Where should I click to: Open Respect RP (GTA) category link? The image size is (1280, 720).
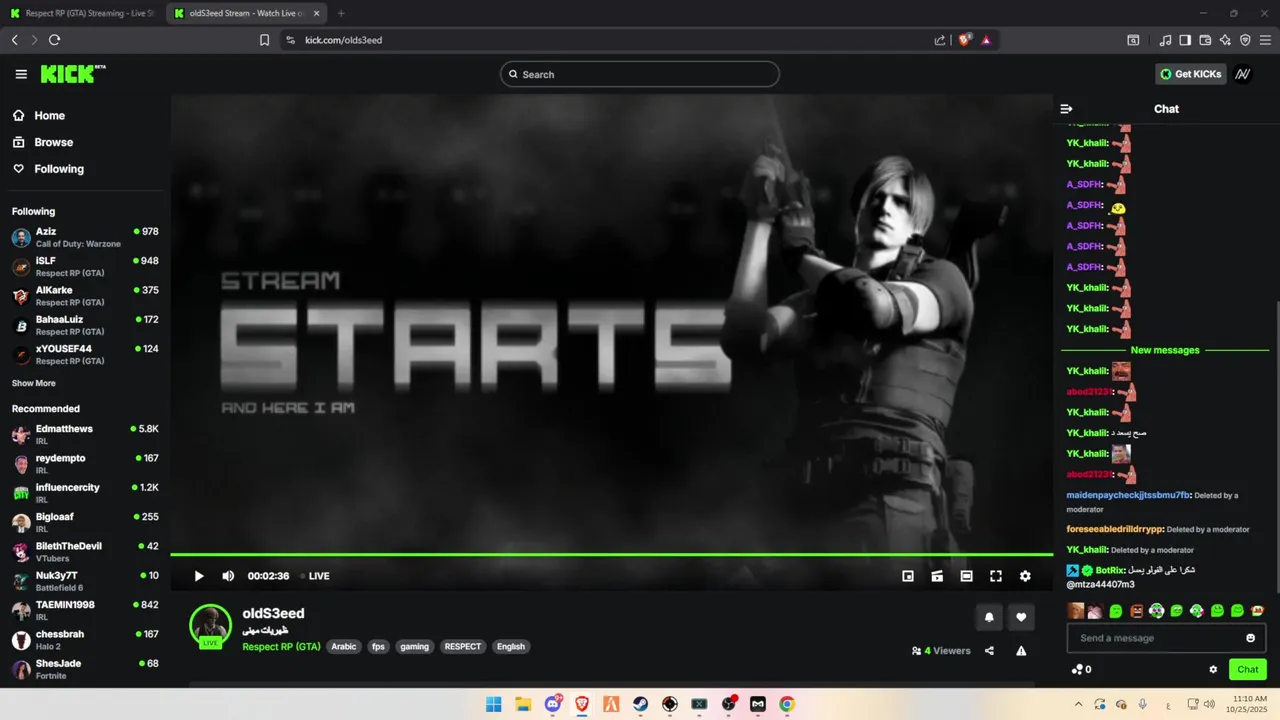(x=281, y=647)
